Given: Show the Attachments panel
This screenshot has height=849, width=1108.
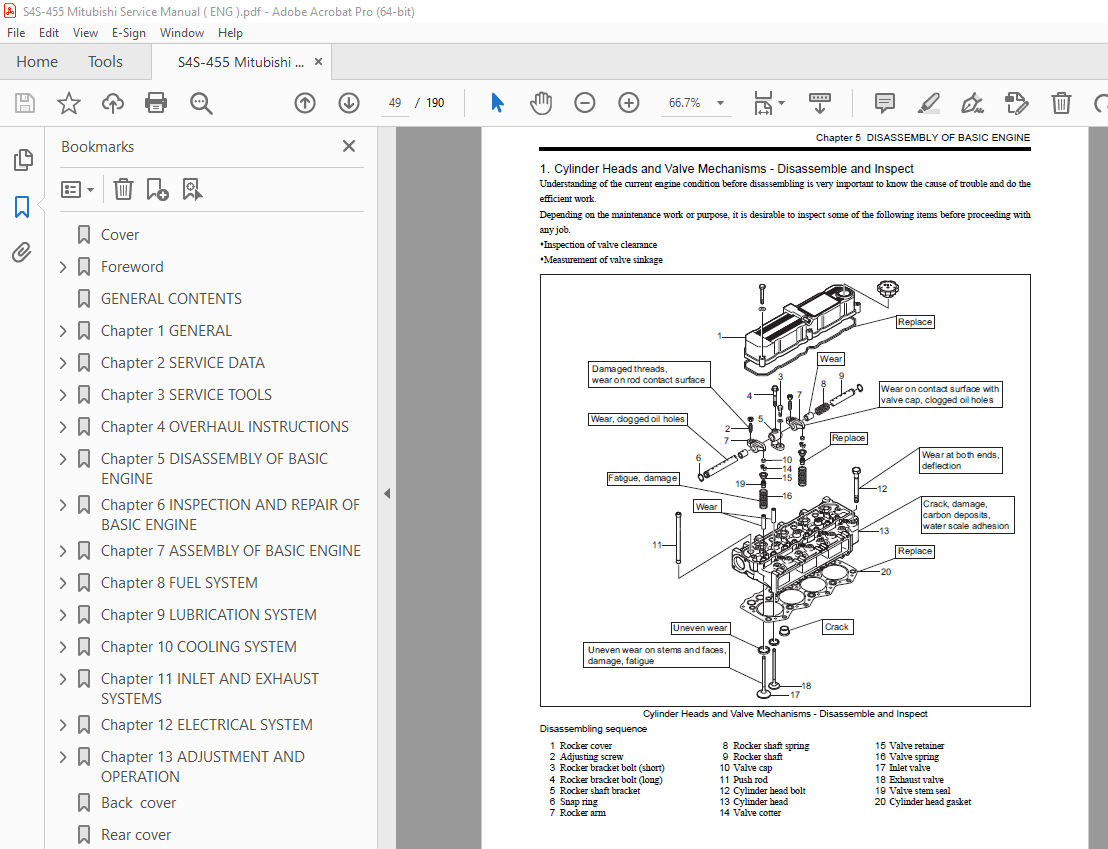Looking at the screenshot, I should tap(22, 252).
